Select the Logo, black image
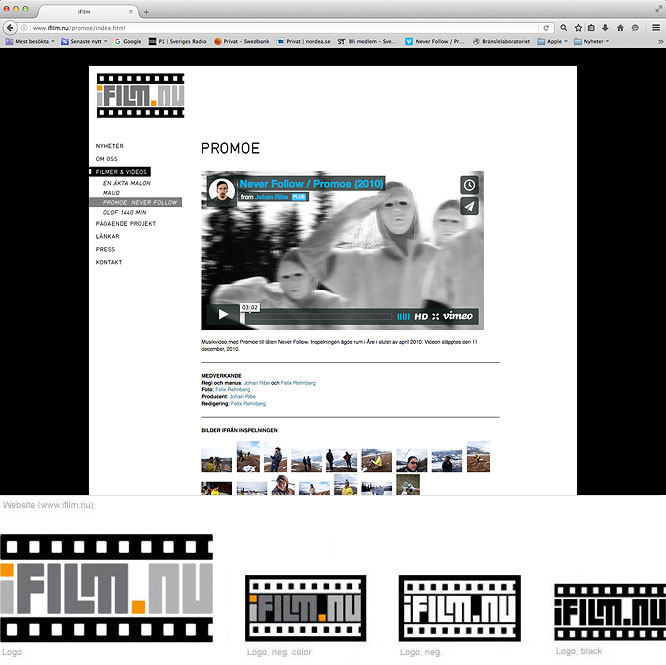Screen dimensions: 666x665 [x=610, y=612]
